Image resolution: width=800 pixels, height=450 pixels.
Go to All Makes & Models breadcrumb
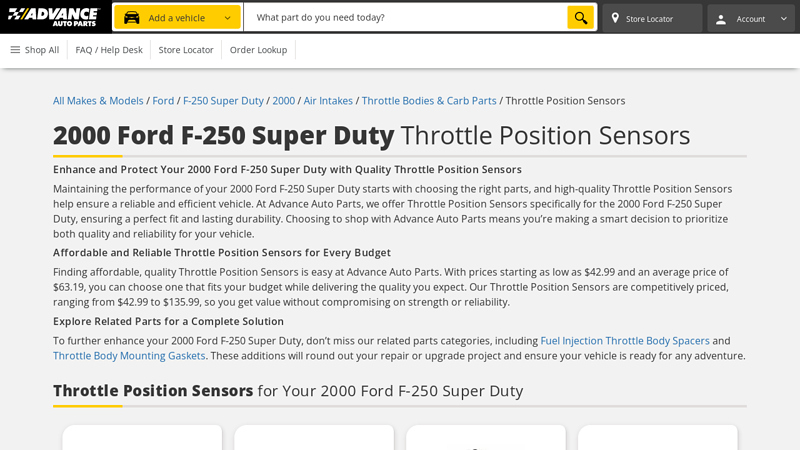point(98,101)
